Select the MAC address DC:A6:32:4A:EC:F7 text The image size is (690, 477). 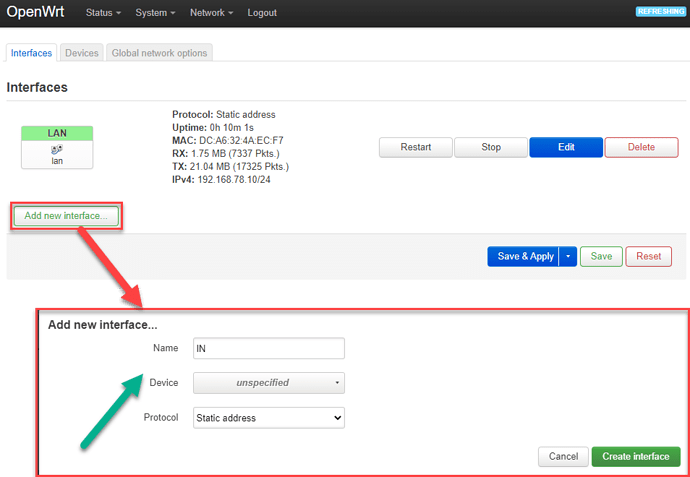point(241,141)
